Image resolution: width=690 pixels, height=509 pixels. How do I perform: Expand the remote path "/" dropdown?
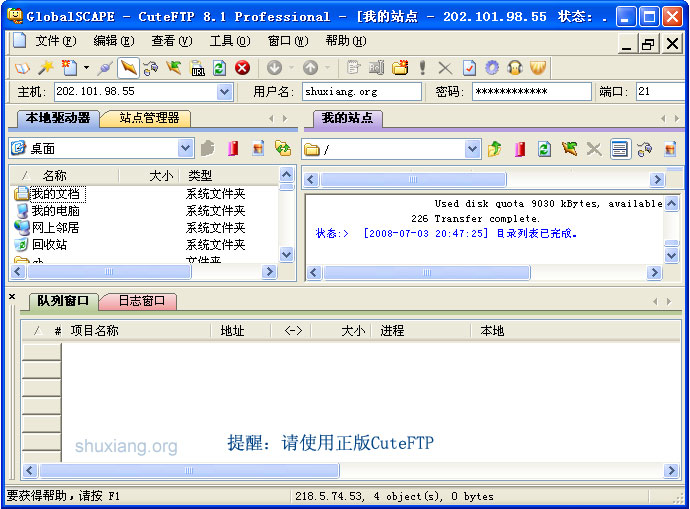(x=473, y=149)
